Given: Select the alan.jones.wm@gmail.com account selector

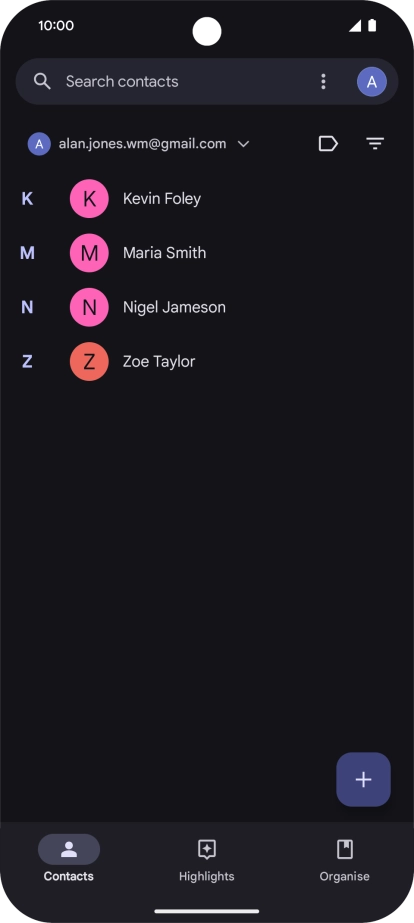Looking at the screenshot, I should [139, 144].
